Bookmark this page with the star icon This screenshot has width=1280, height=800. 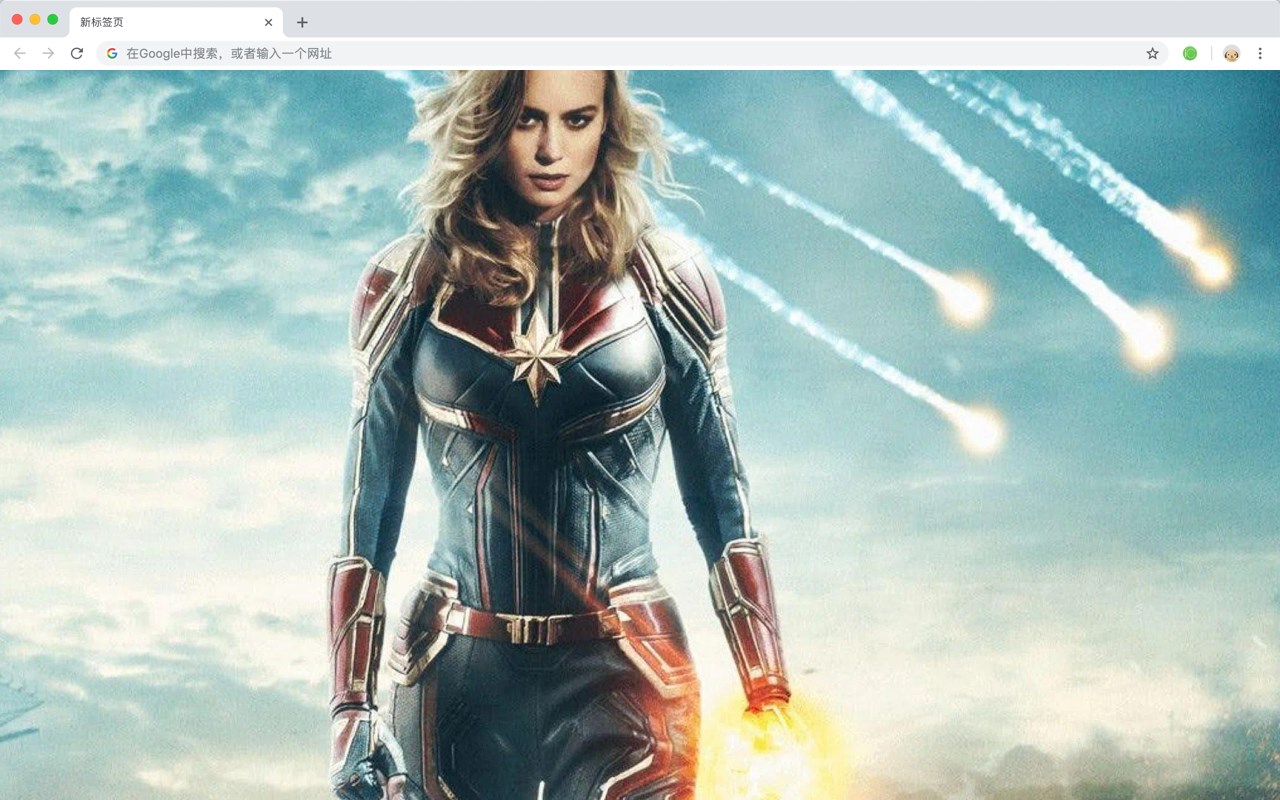[x=1152, y=53]
